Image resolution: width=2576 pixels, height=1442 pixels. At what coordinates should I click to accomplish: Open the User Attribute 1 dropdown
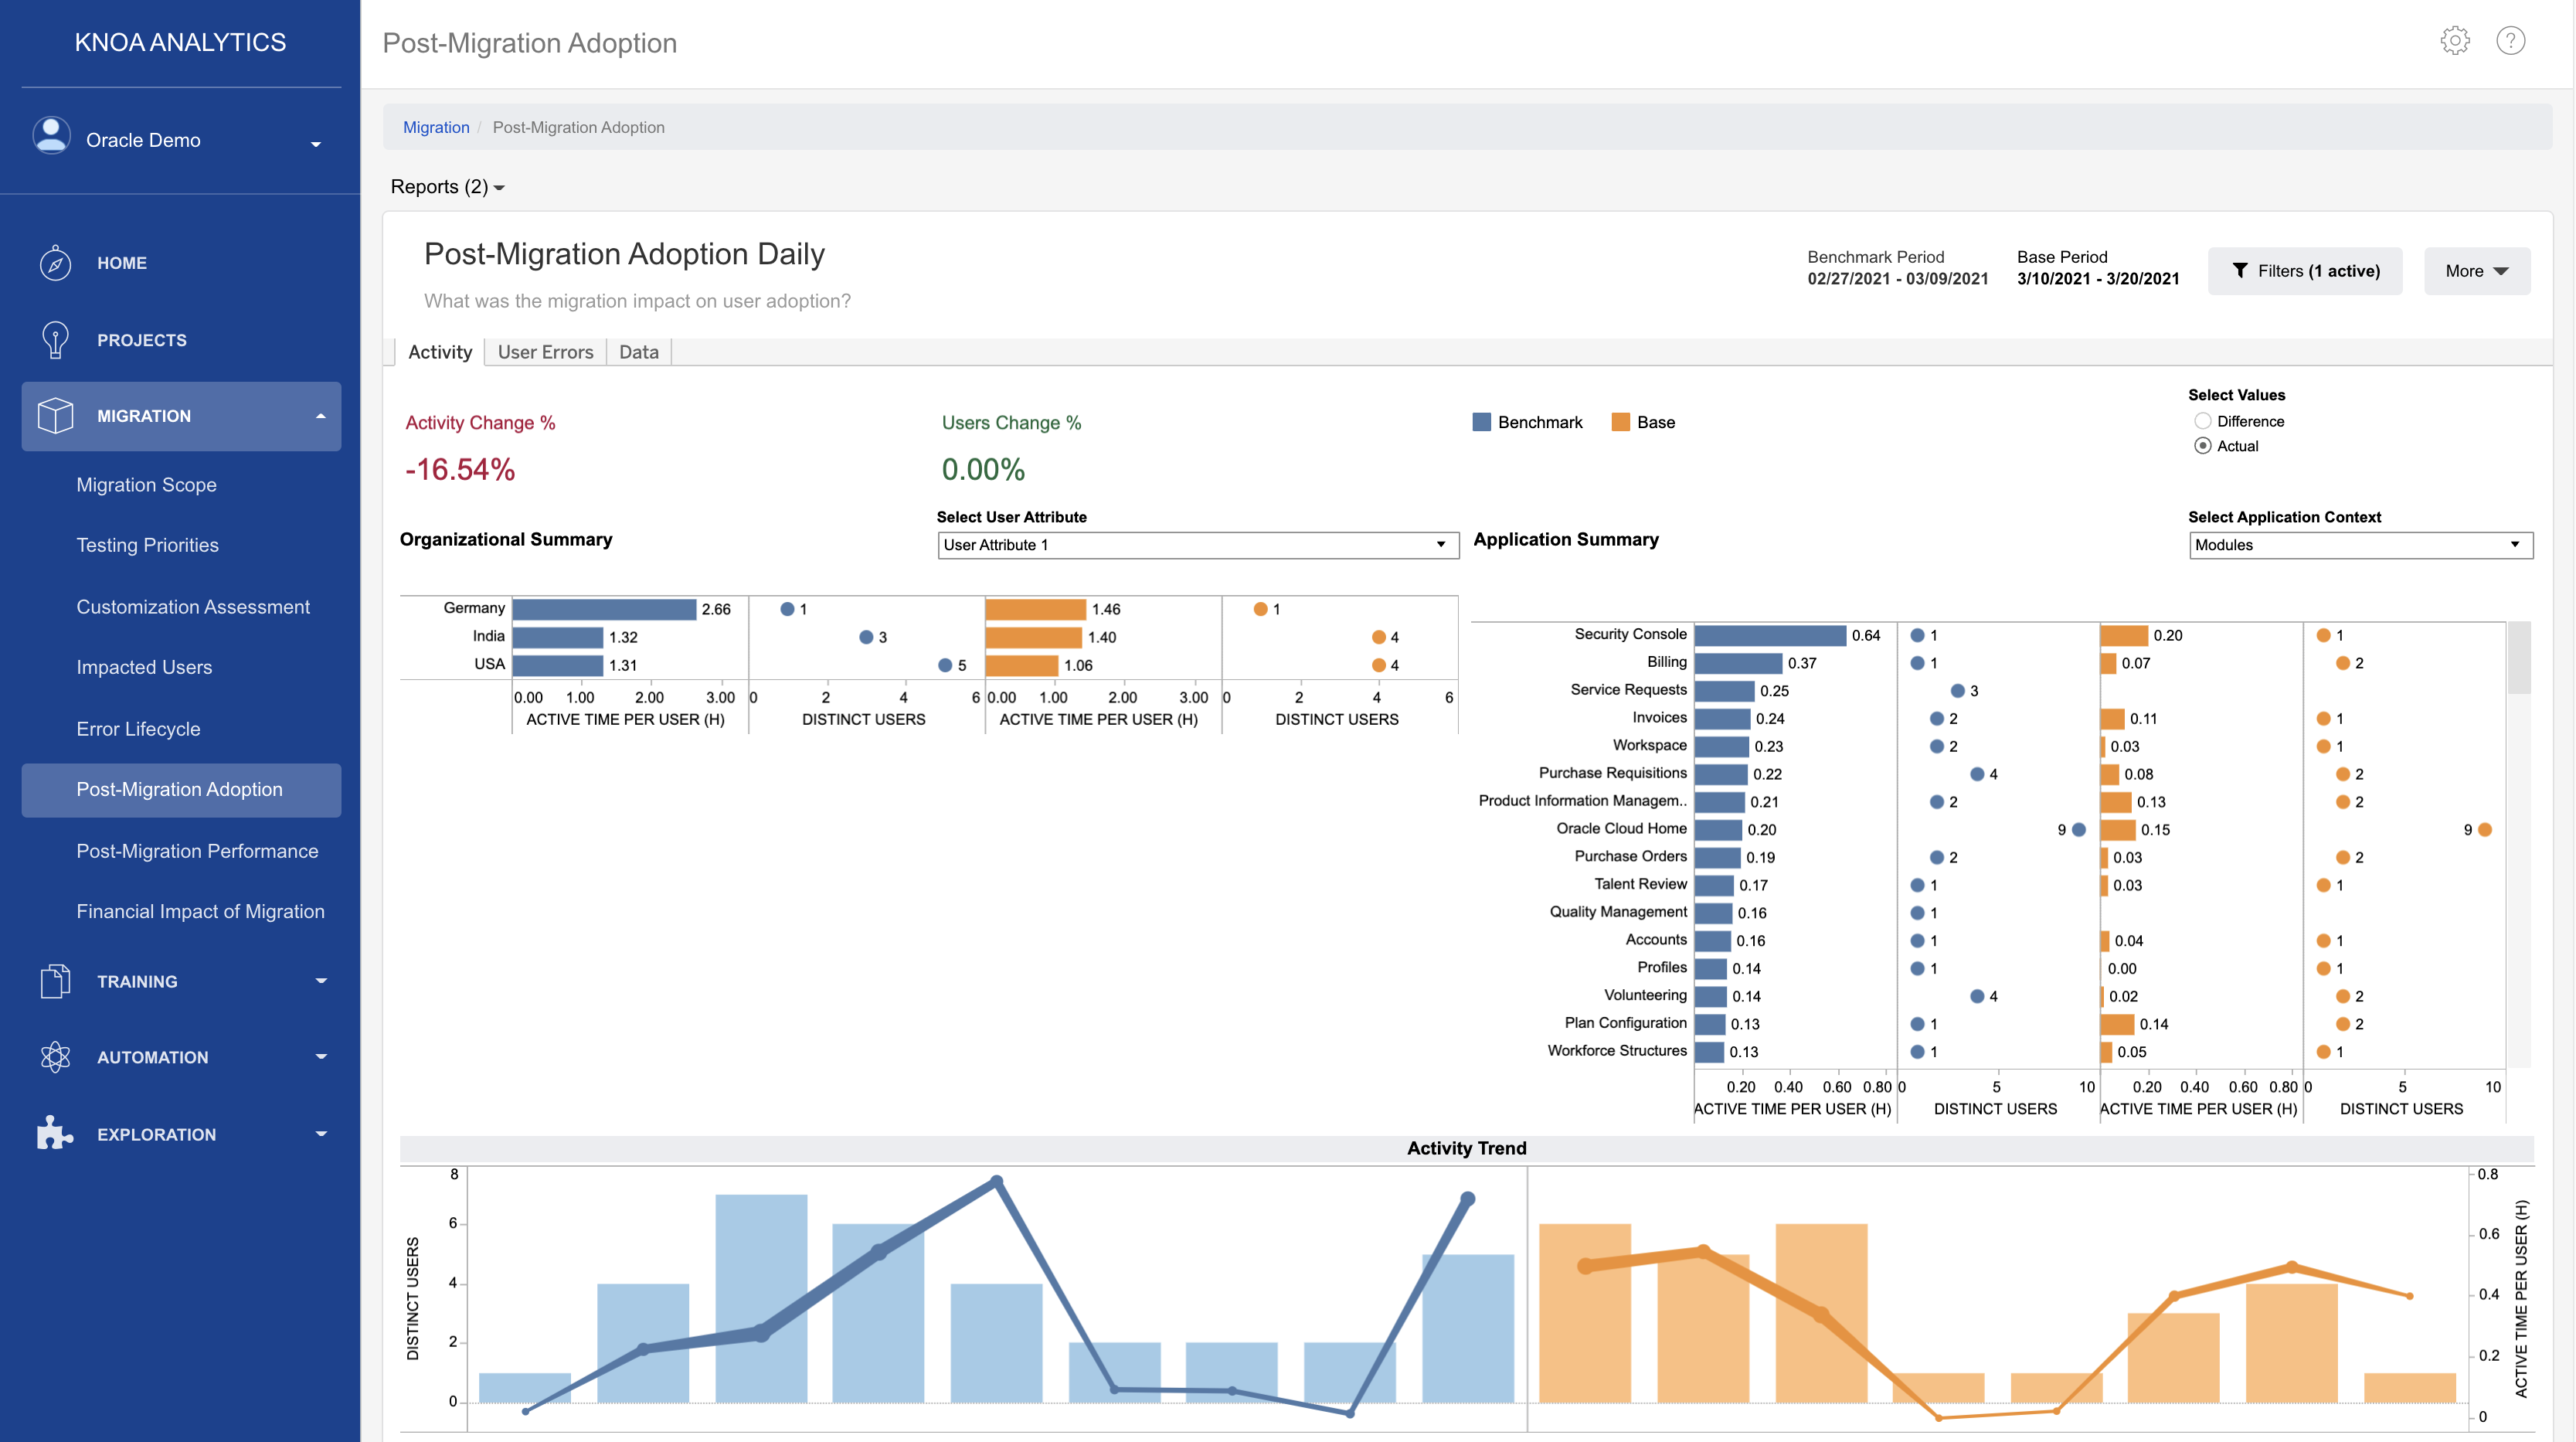[x=1197, y=545]
